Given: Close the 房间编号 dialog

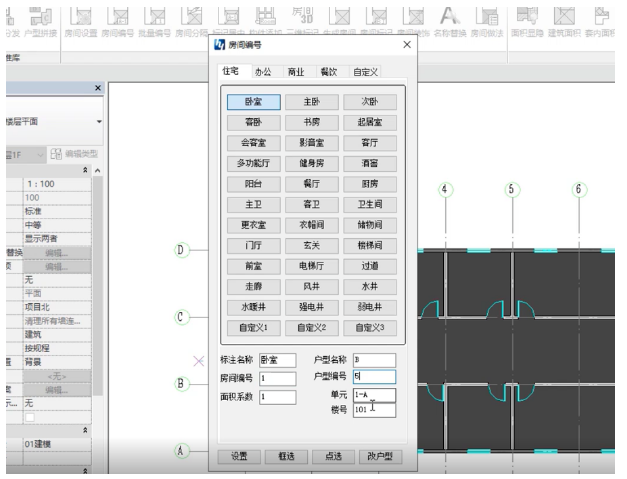Looking at the screenshot, I should point(407,45).
